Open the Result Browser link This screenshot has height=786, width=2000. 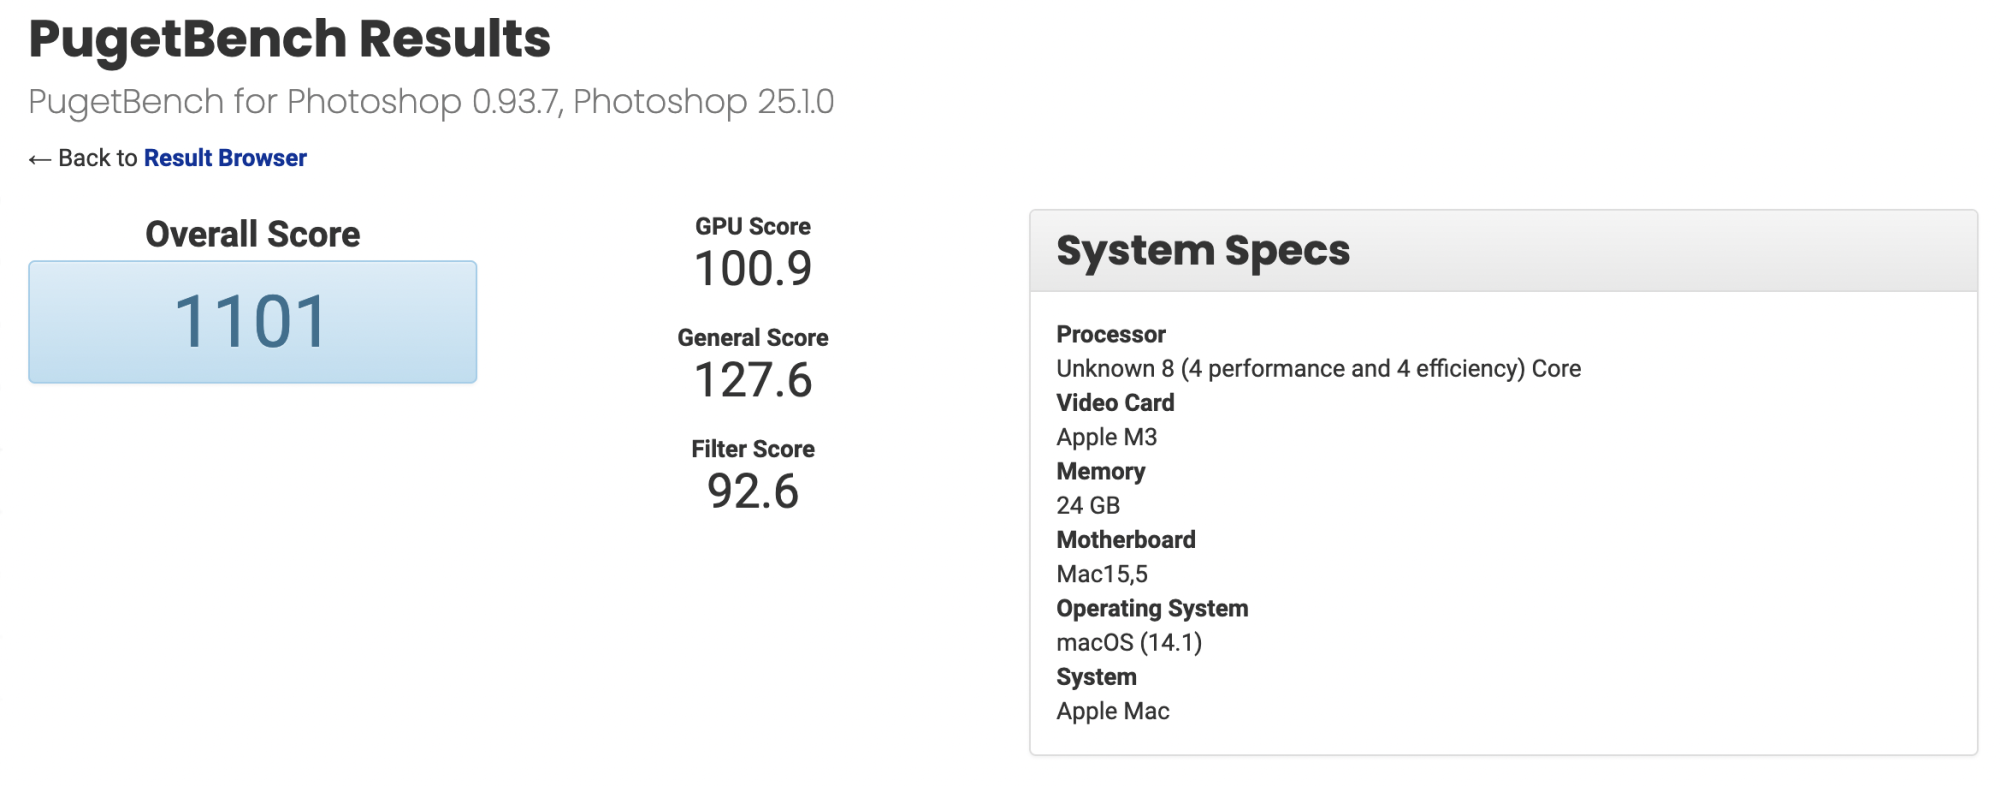(x=225, y=158)
